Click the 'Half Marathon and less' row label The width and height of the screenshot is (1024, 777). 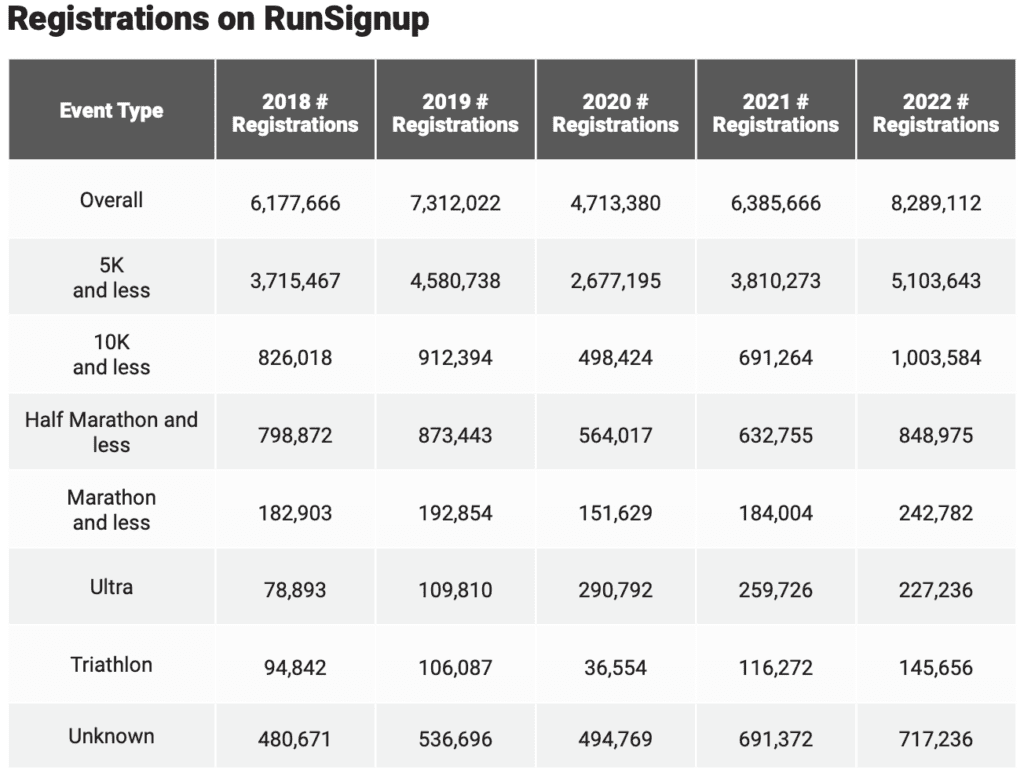[112, 432]
